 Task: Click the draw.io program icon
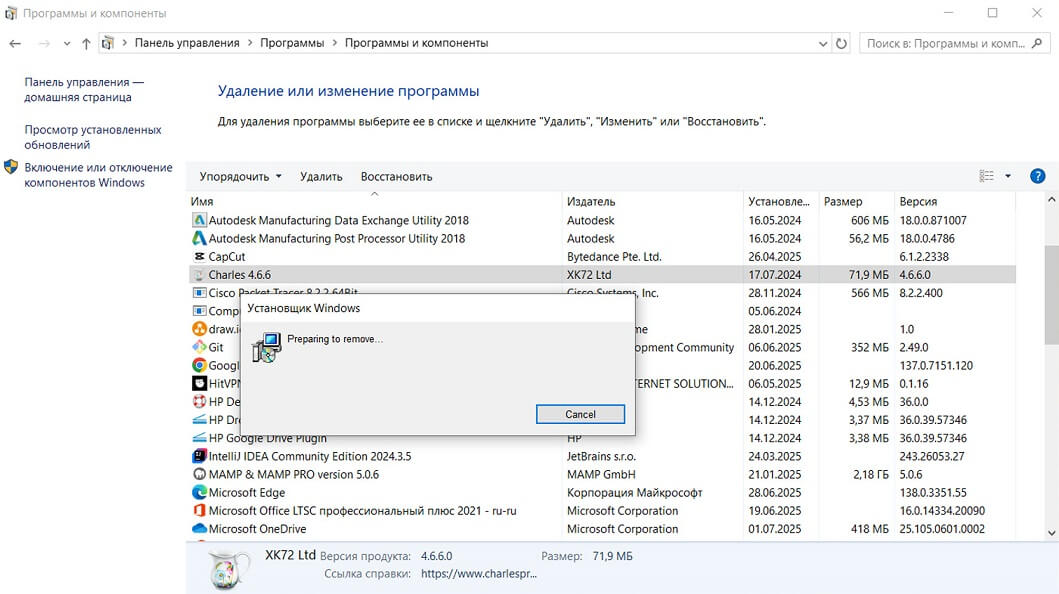[x=199, y=329]
